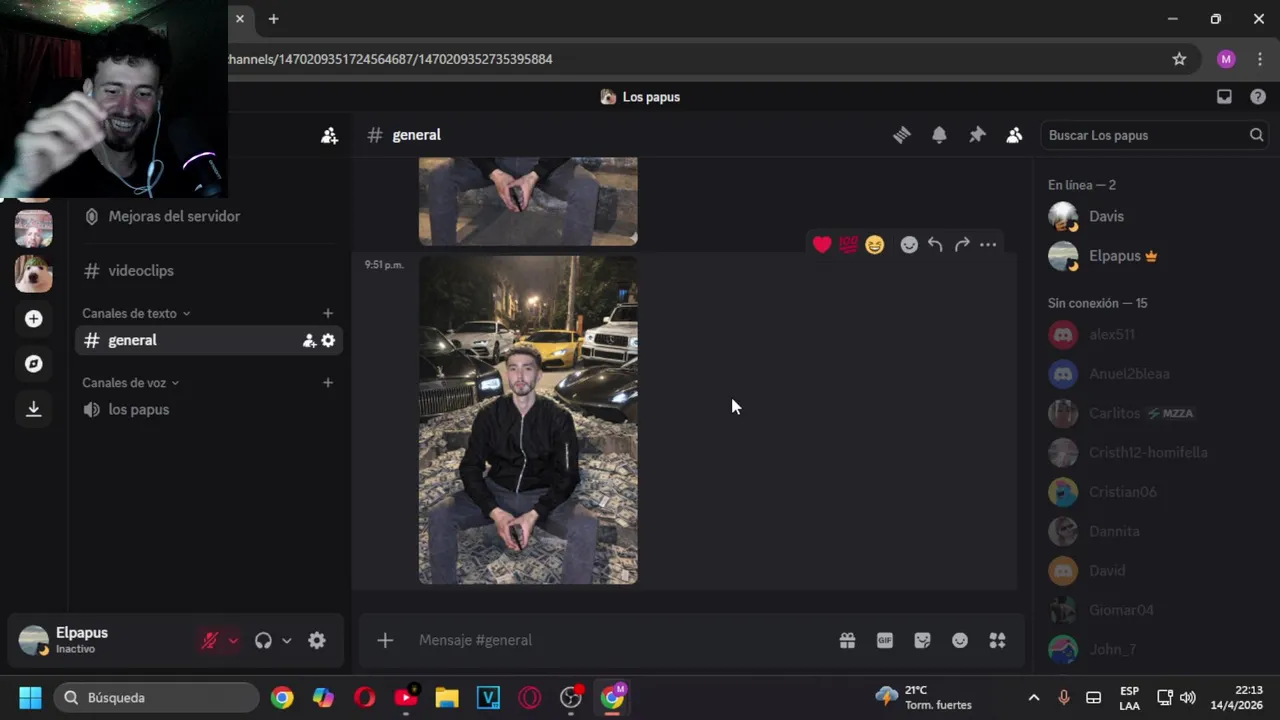Open videoclips channel
1280x720 pixels.
coord(208,271)
